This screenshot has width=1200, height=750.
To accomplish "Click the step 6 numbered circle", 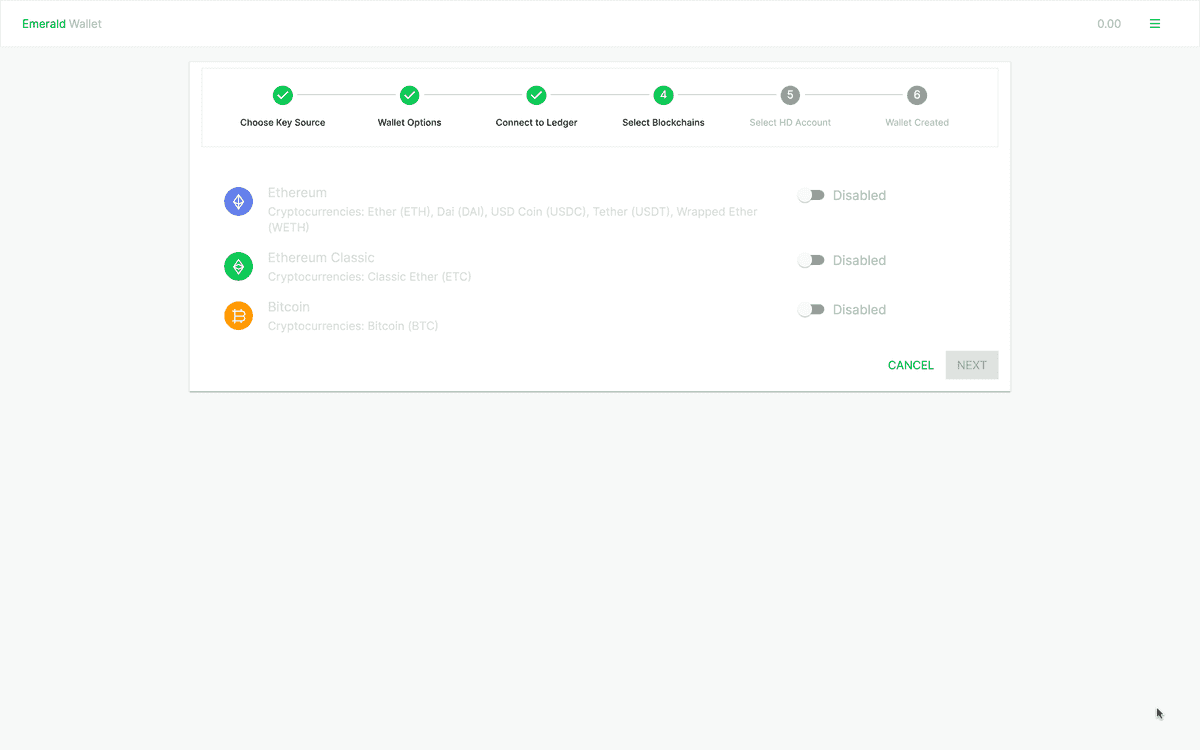I will point(917,95).
